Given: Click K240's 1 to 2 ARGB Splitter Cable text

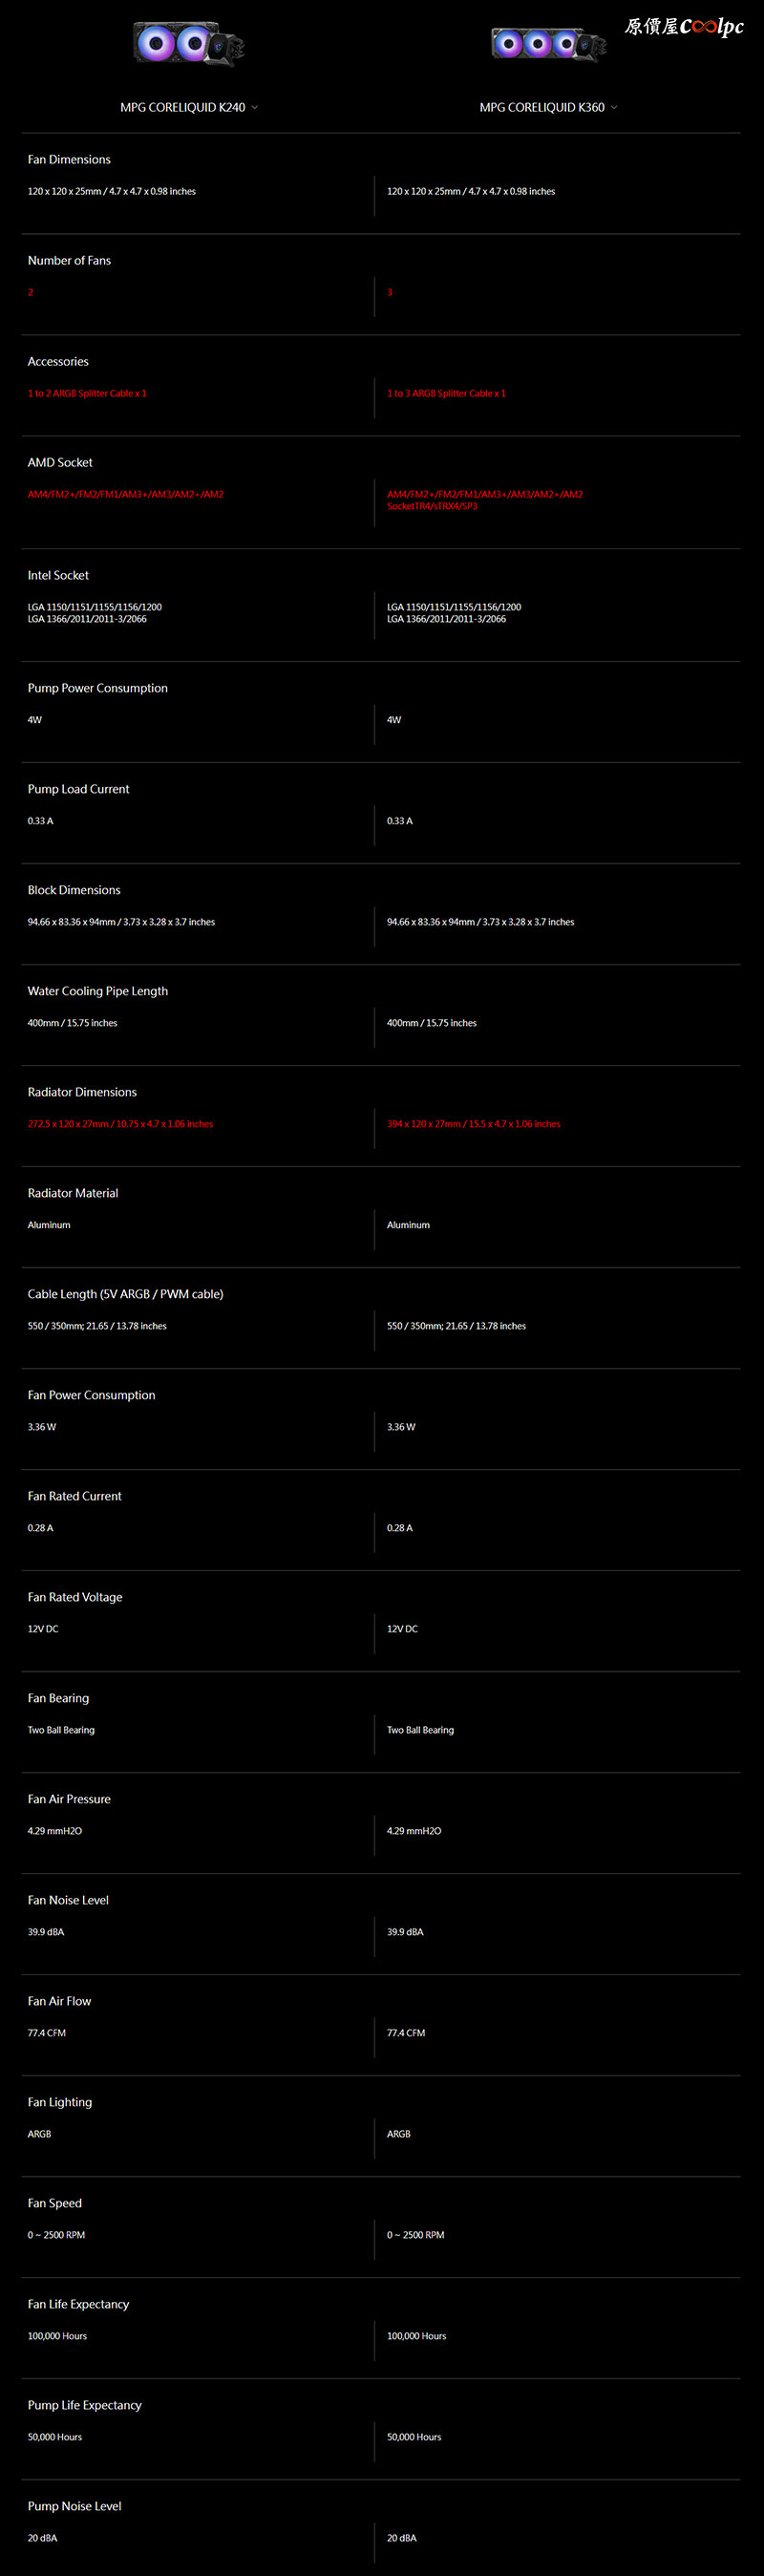Looking at the screenshot, I should 87,393.
